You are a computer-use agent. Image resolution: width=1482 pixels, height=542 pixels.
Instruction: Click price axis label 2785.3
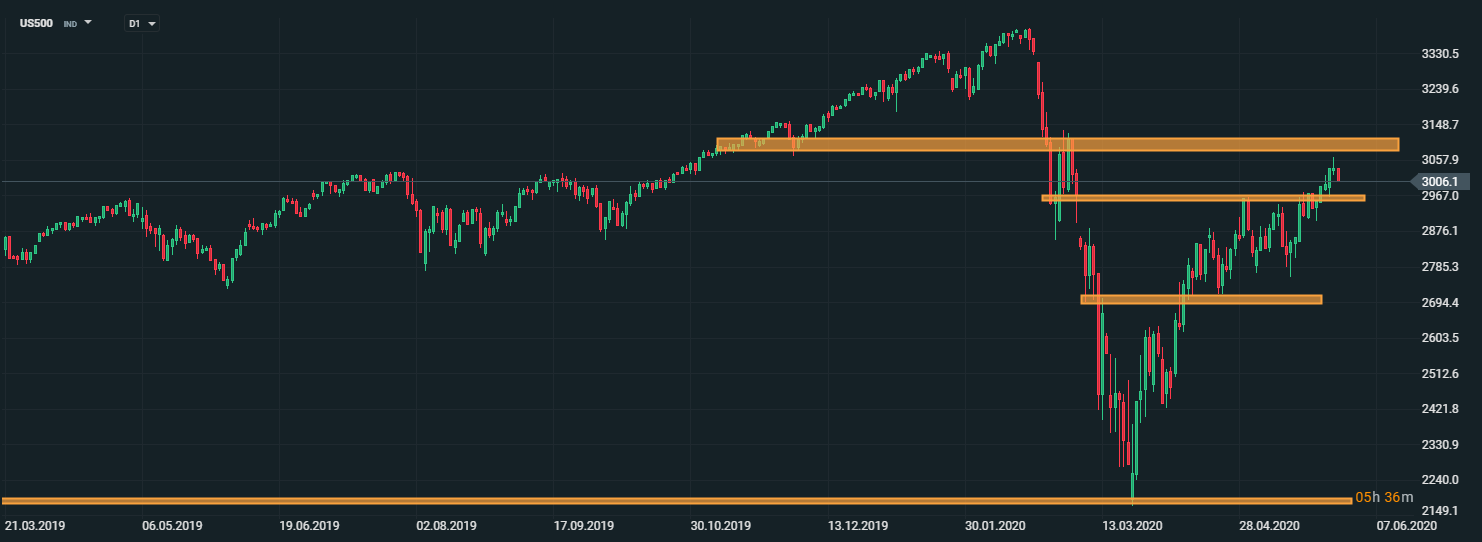pyautogui.click(x=1439, y=267)
